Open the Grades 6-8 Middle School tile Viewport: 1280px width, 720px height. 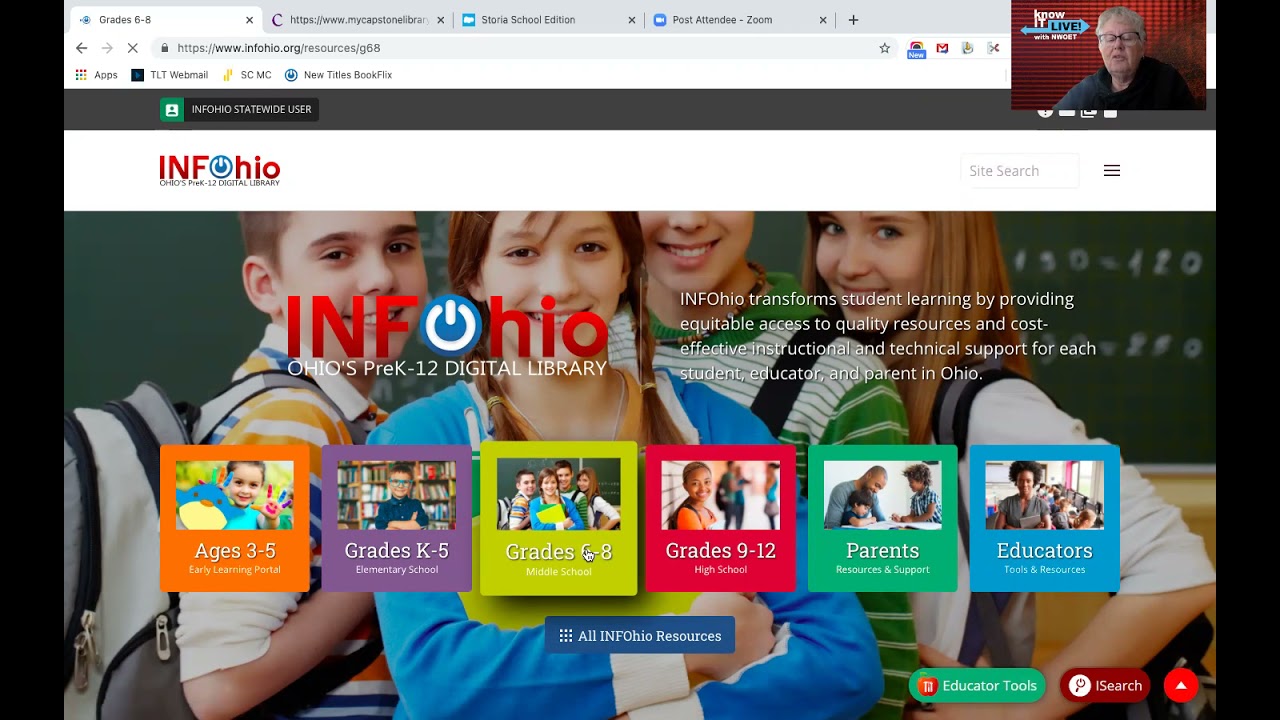click(x=559, y=518)
